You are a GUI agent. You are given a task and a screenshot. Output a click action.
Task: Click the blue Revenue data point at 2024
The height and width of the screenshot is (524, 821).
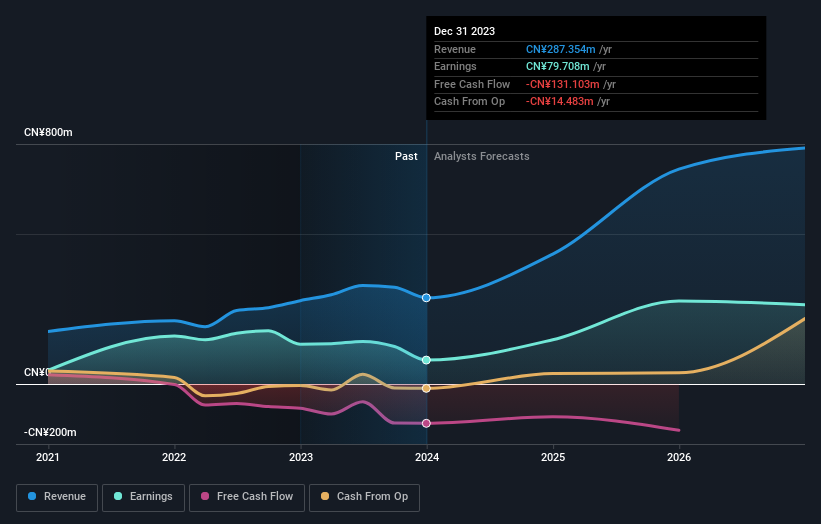pos(426,298)
